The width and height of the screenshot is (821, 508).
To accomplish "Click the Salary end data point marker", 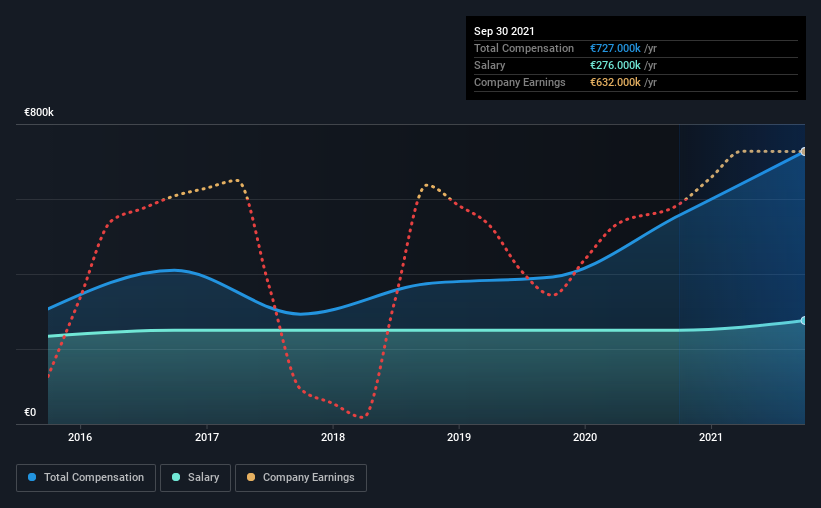I will [803, 321].
